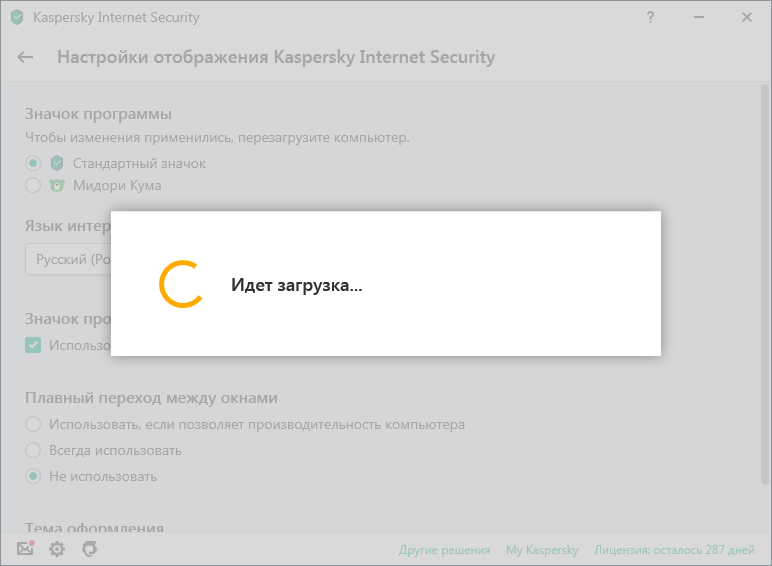This screenshot has height=566, width=772.
Task: Select the Стандартный значок radio button
Action: (x=33, y=163)
